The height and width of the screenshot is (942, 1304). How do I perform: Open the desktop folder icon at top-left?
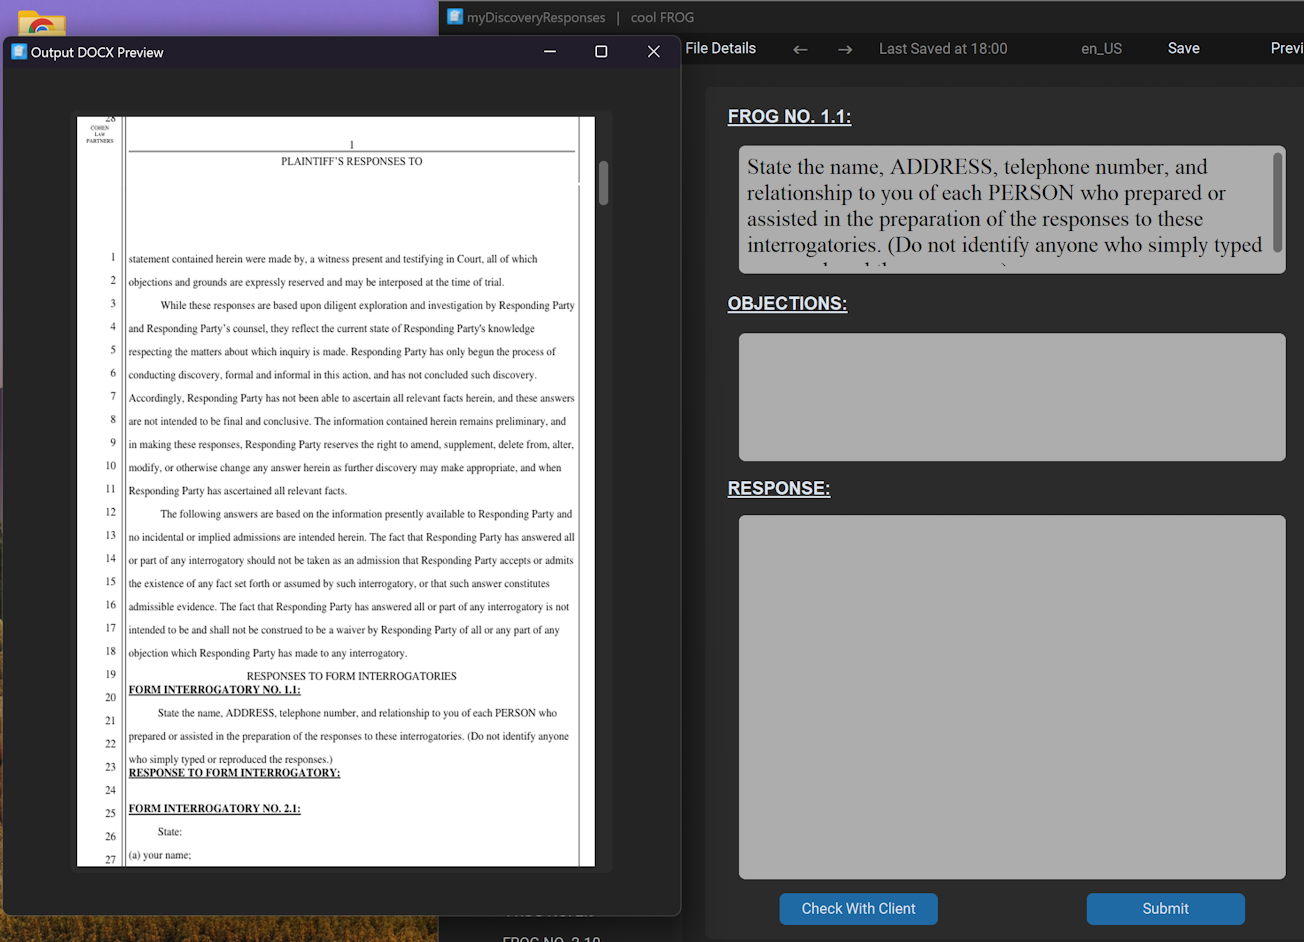[x=41, y=23]
